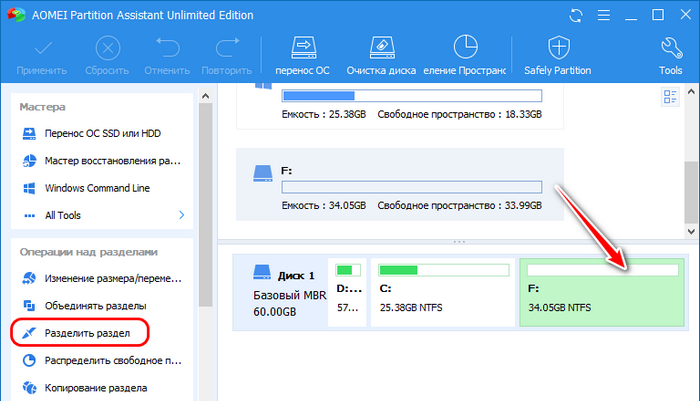
Task: Select the D: partition block on Disk 1
Action: [x=347, y=292]
